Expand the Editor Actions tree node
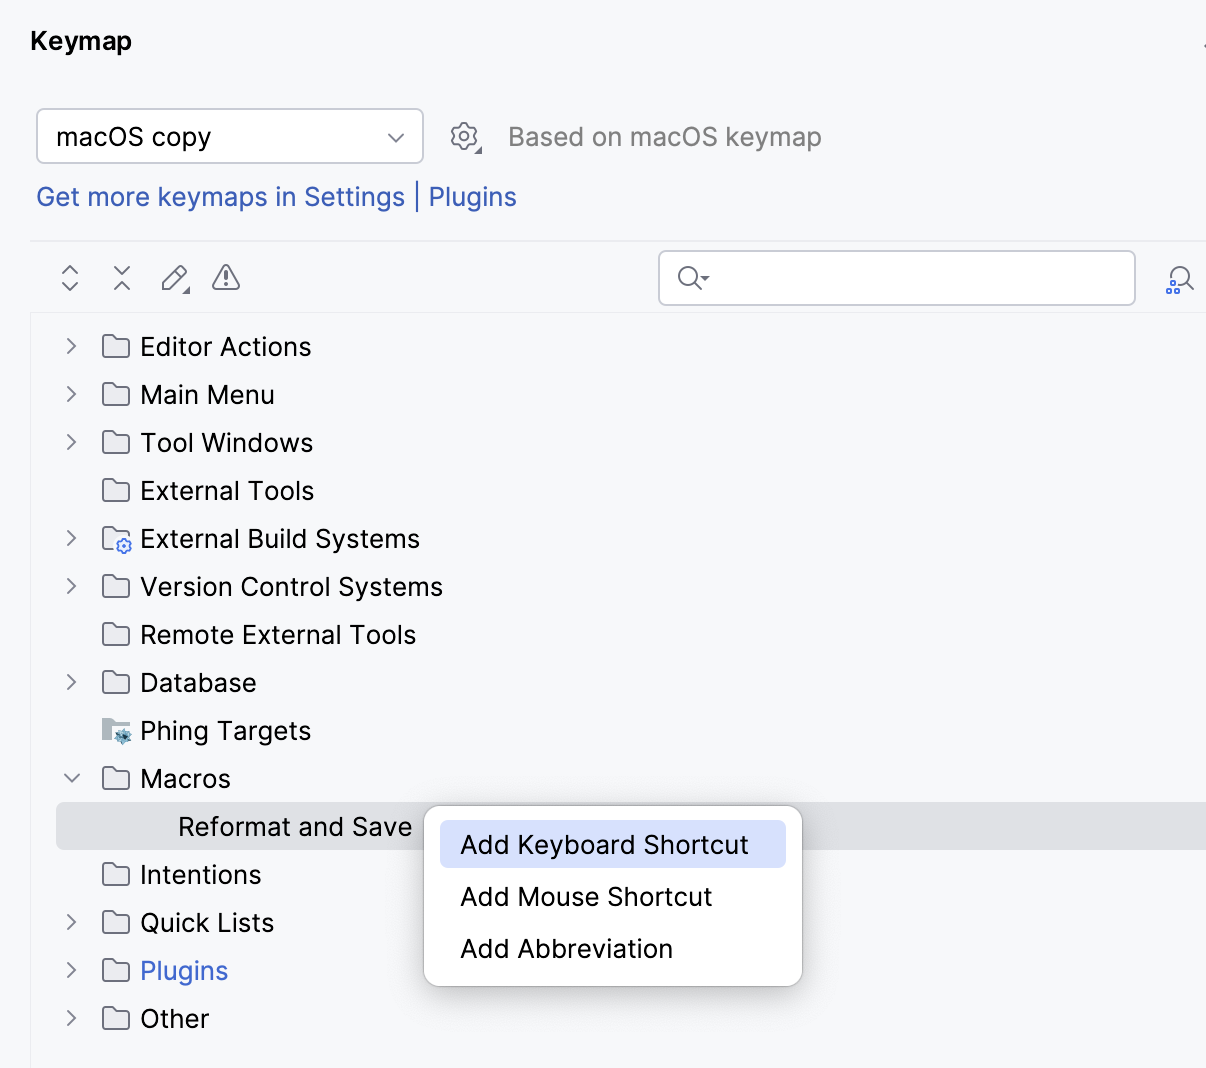The width and height of the screenshot is (1206, 1068). click(69, 346)
